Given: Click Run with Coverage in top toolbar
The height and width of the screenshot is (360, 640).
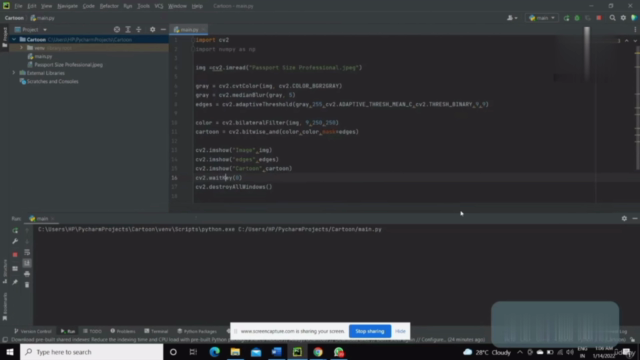Looking at the screenshot, I should (x=588, y=18).
